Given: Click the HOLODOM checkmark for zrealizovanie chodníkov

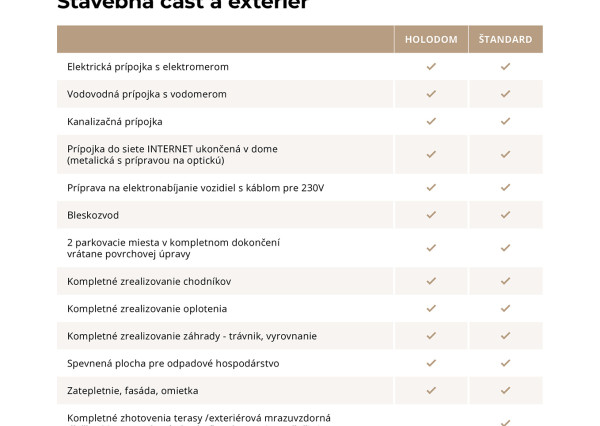Looking at the screenshot, I should (431, 281).
